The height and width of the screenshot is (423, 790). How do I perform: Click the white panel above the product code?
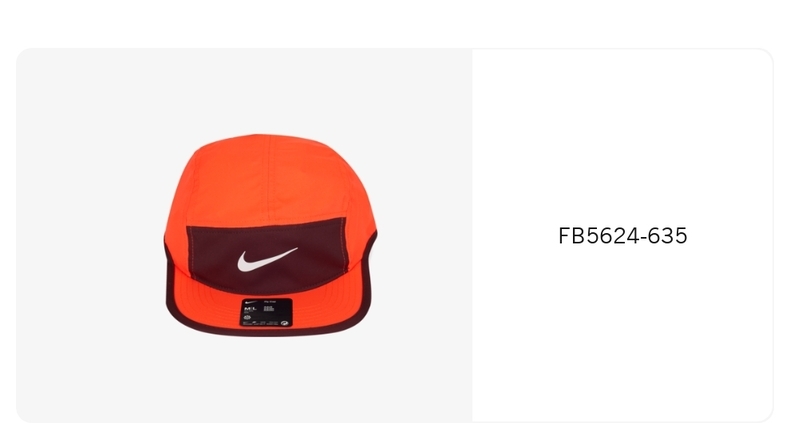(623, 136)
